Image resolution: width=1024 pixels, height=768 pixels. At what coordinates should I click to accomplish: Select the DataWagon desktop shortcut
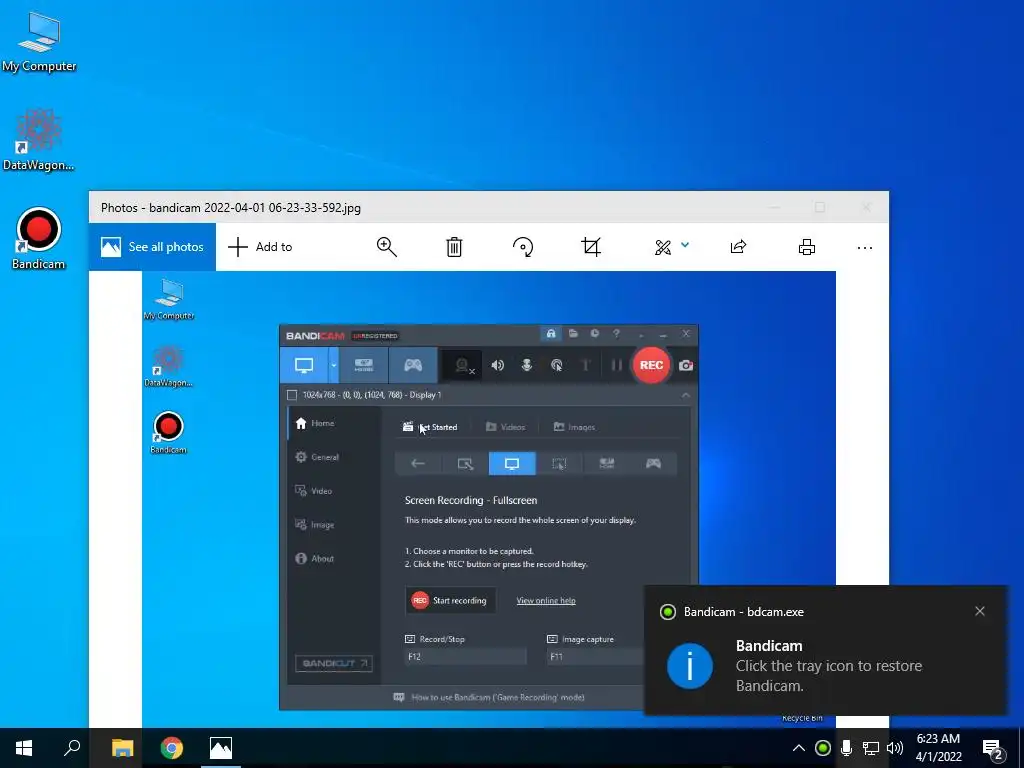coord(39,140)
